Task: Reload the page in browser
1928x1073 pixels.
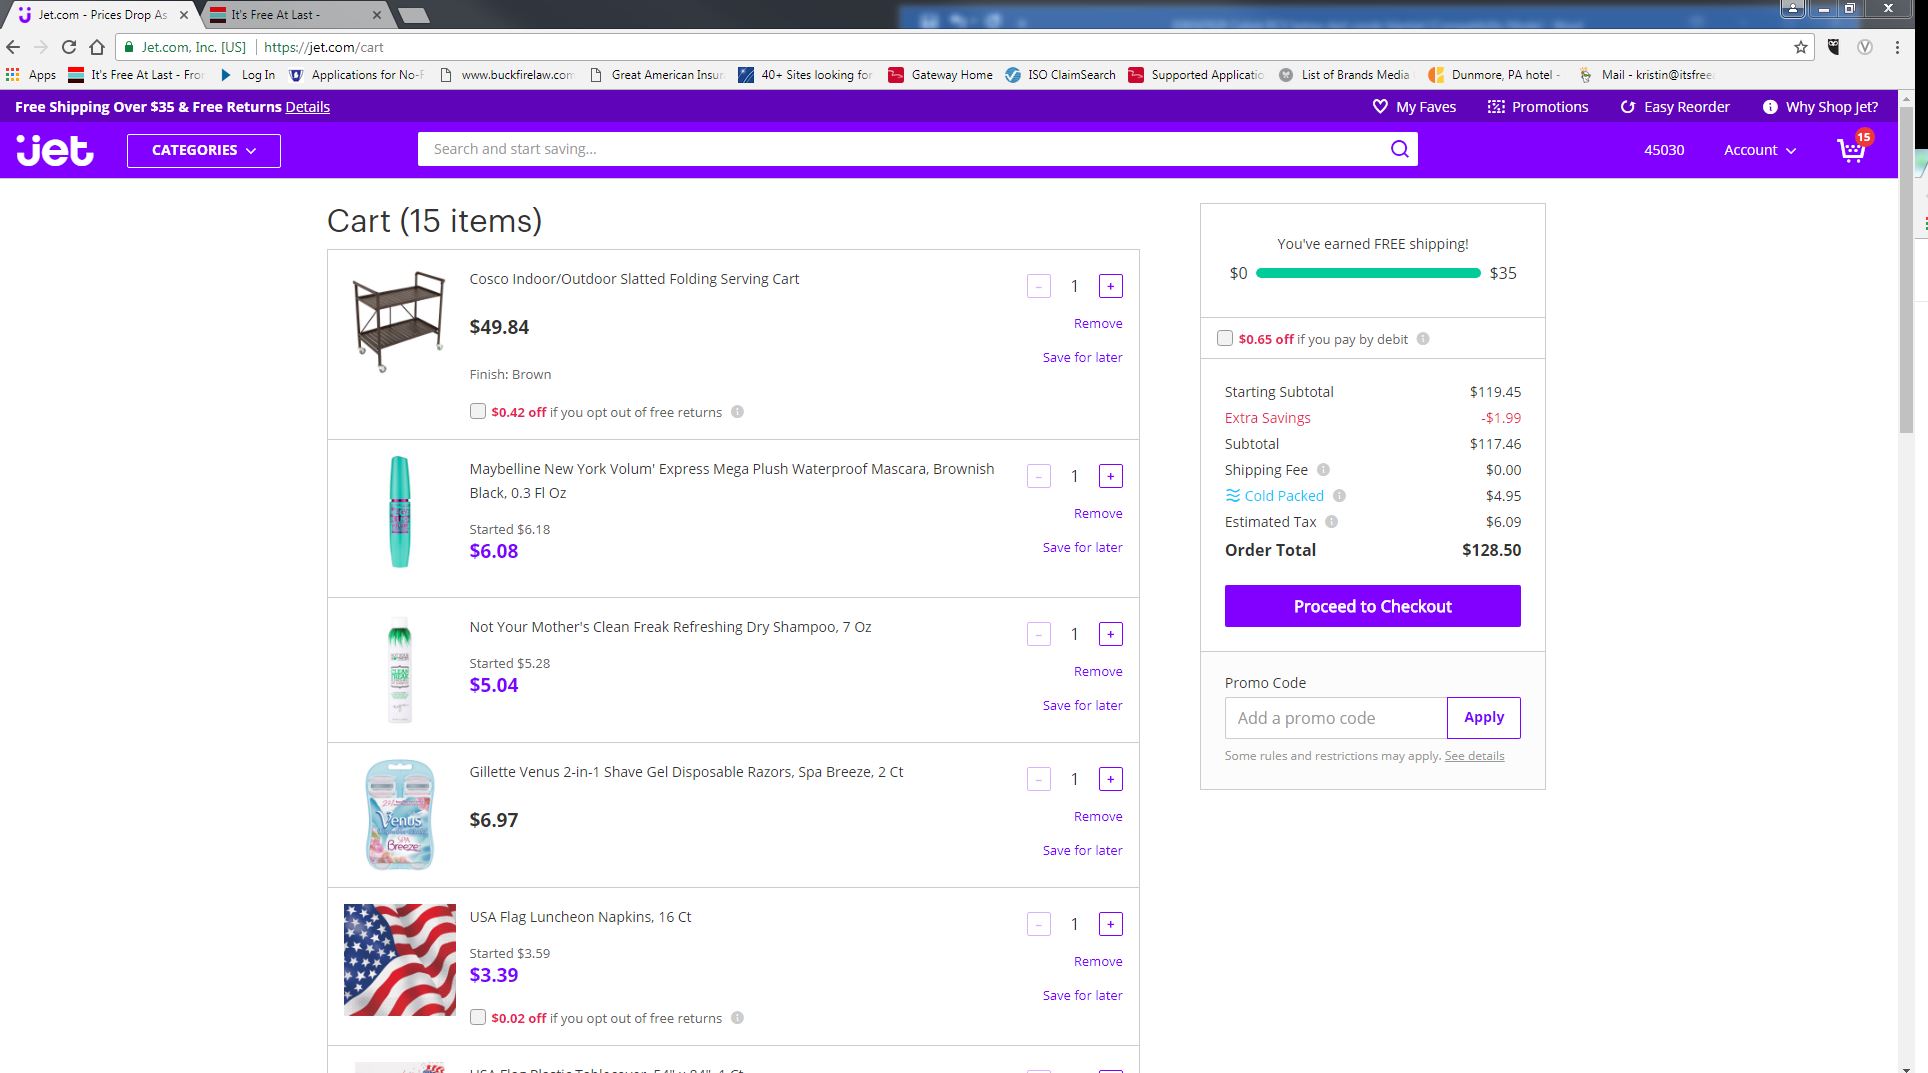Action: 69,47
